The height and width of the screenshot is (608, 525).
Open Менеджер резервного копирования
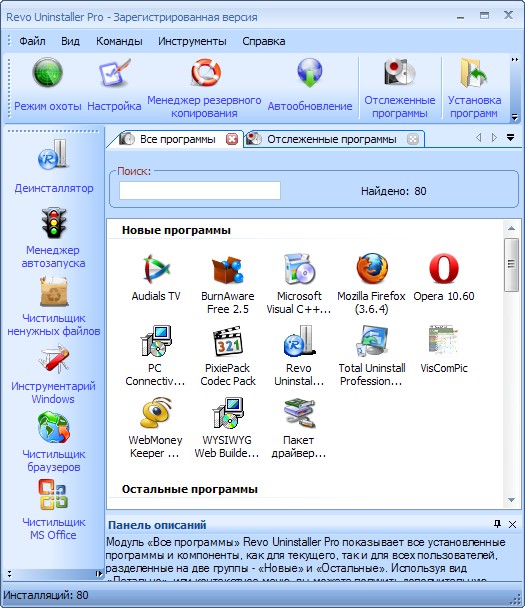pos(204,88)
